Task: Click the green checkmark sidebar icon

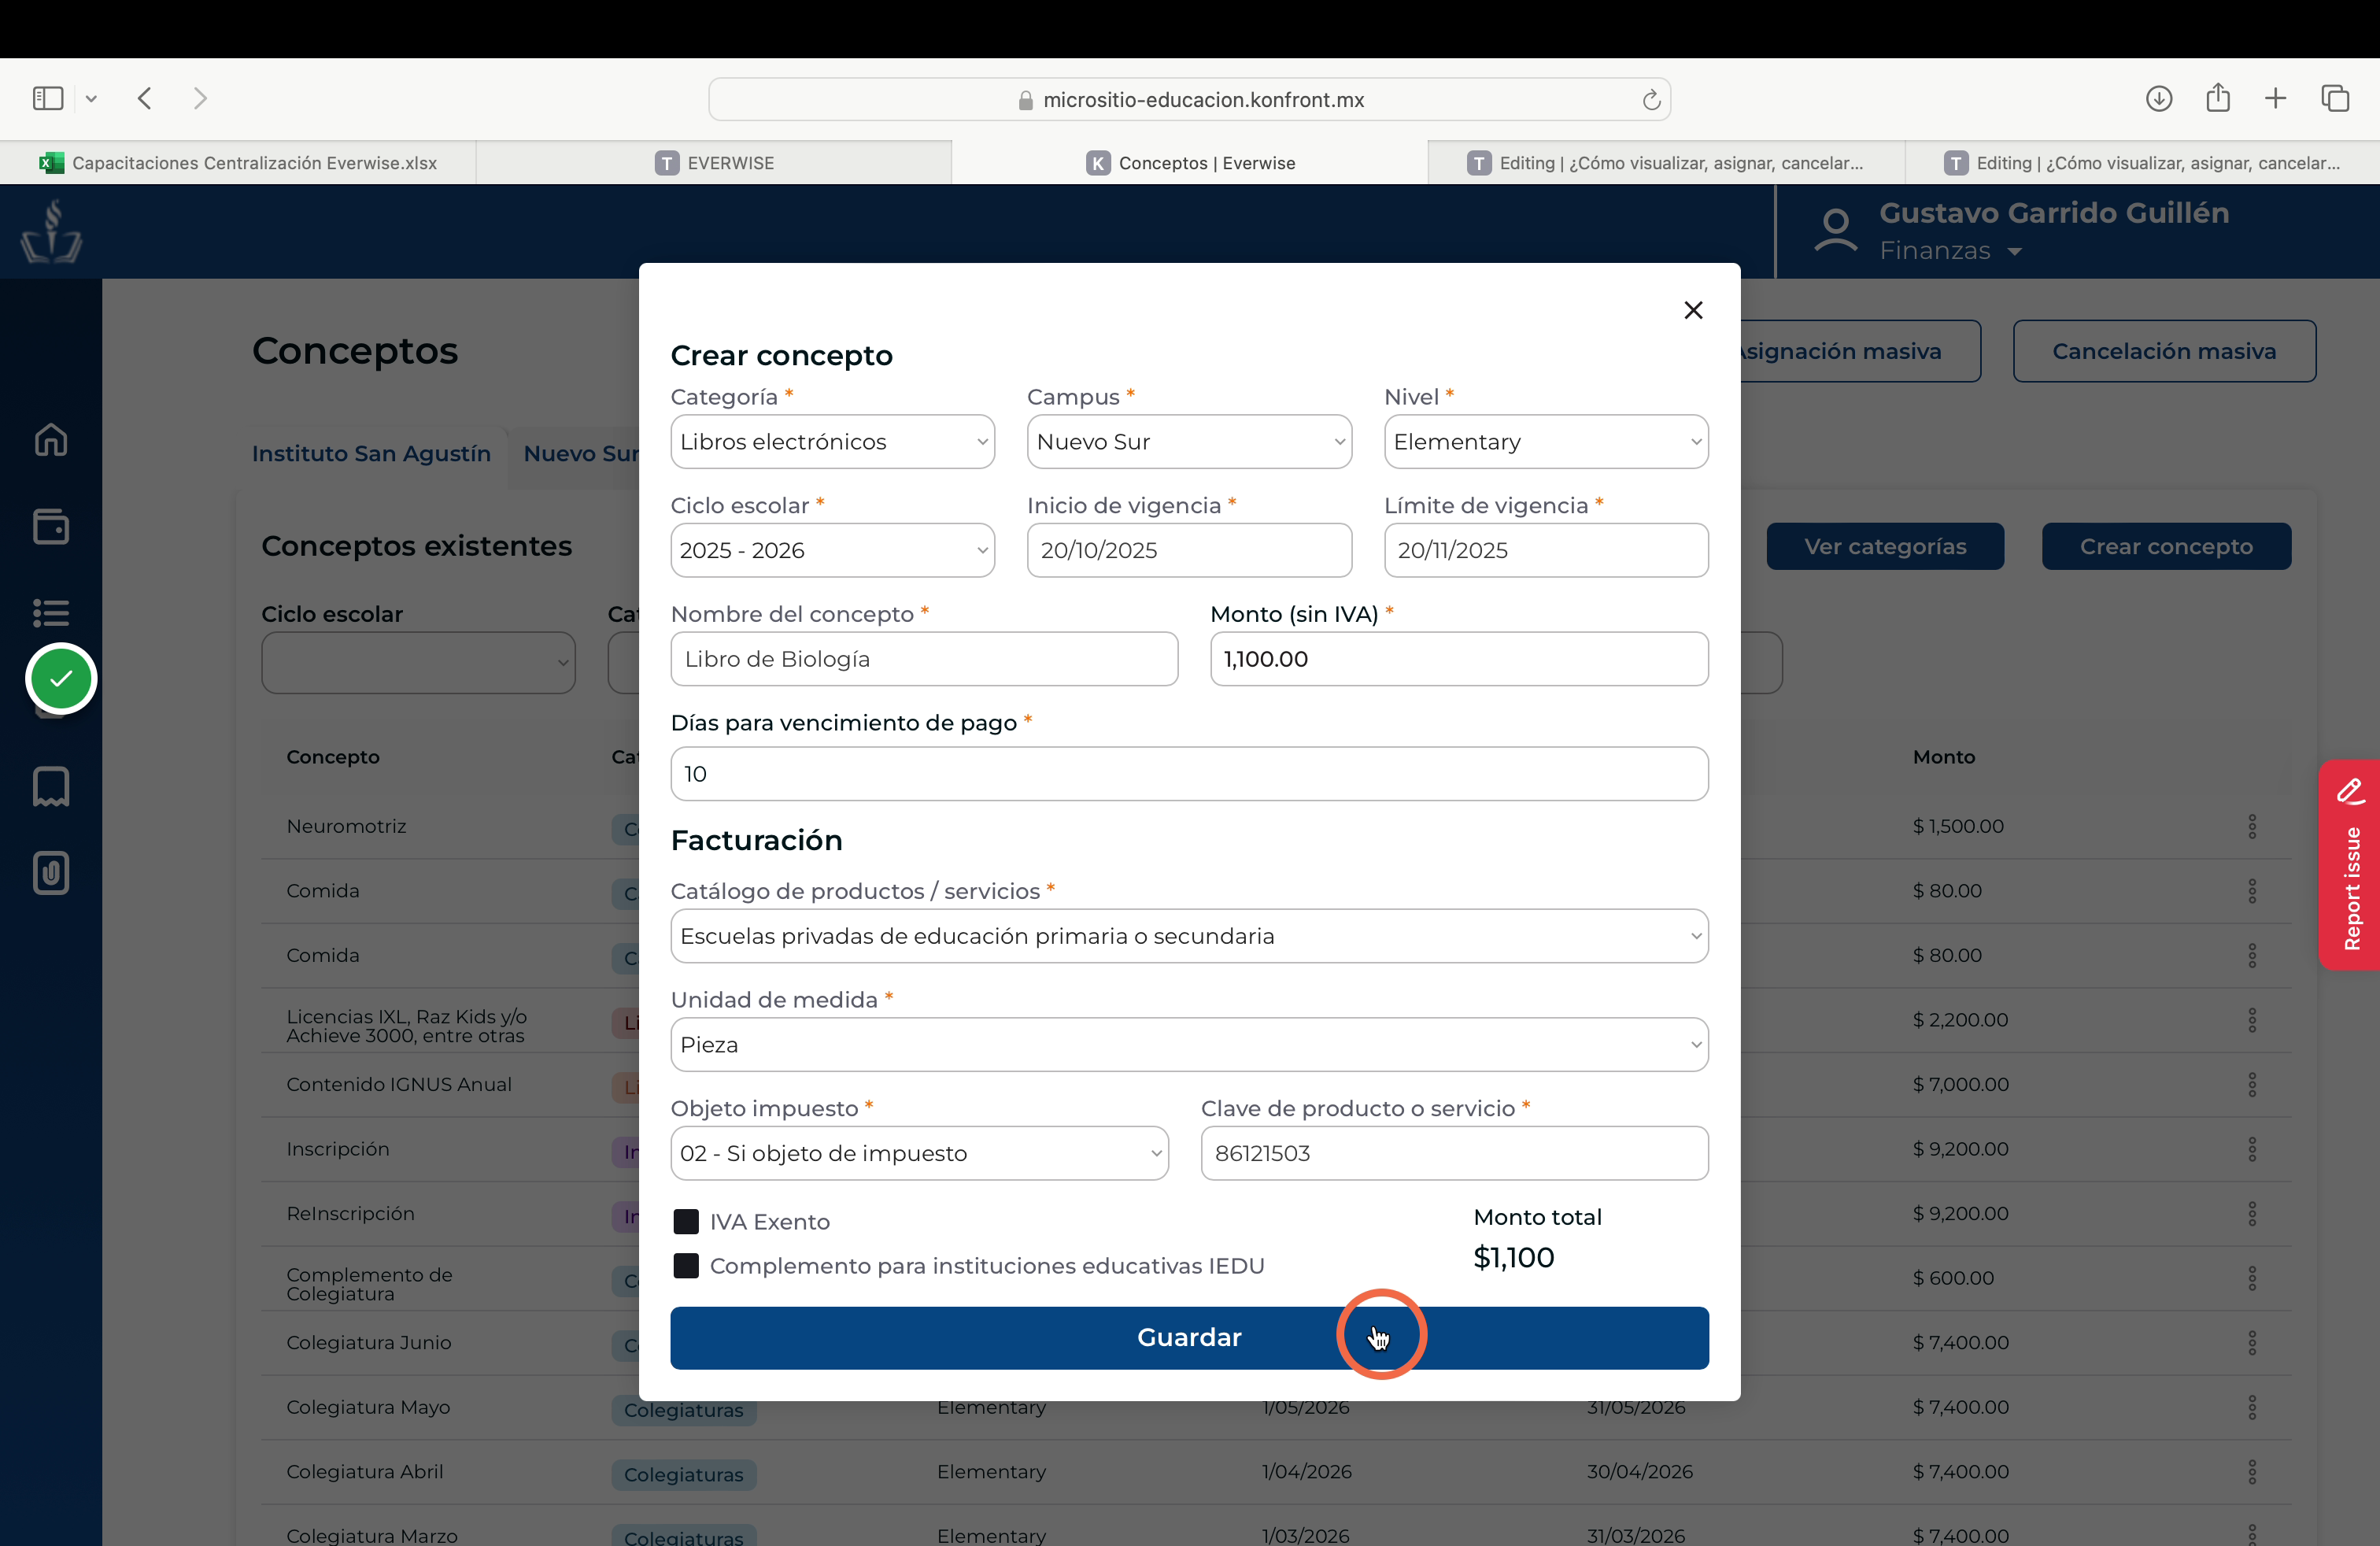Action: point(61,679)
